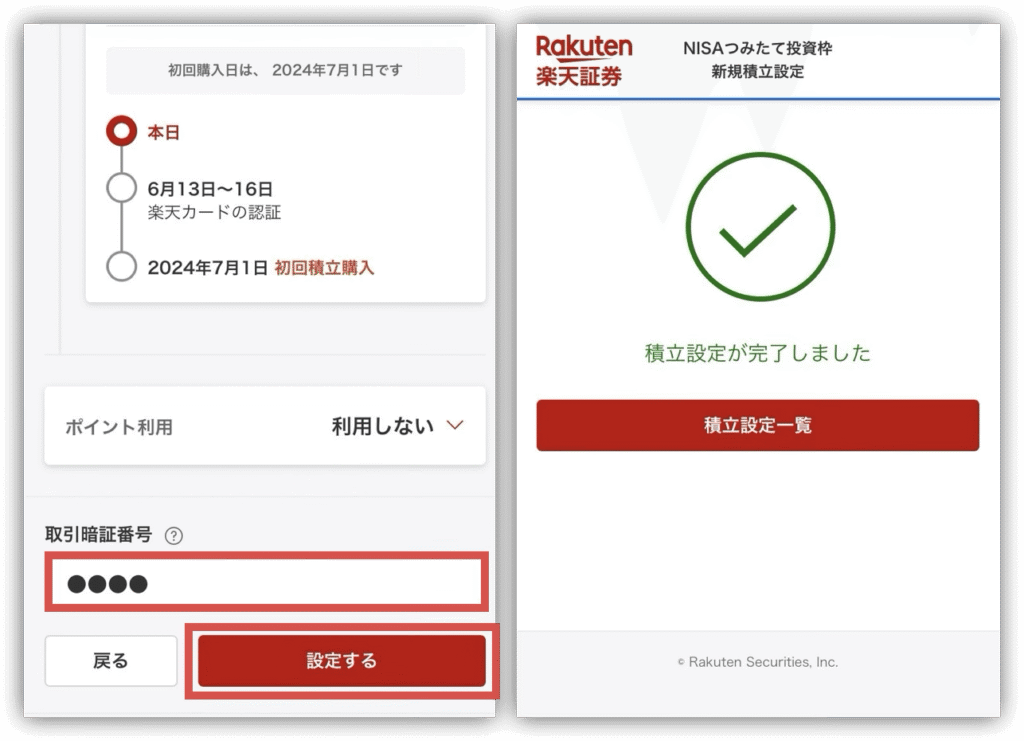Image resolution: width=1024 pixels, height=741 pixels.
Task: Select the 本日 timeline step circle
Action: click(121, 131)
